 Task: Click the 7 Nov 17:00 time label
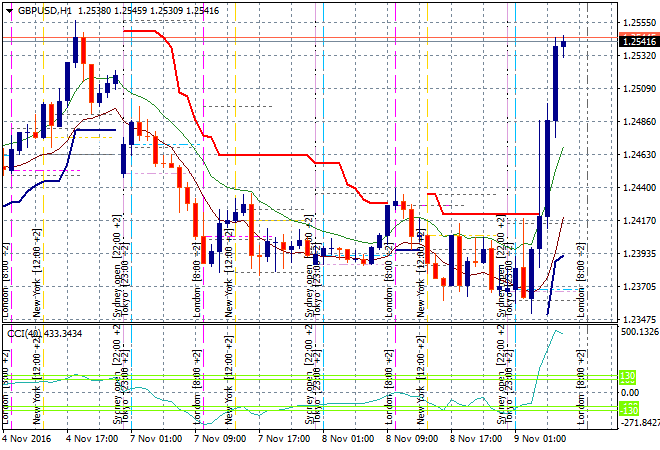[x=283, y=439]
